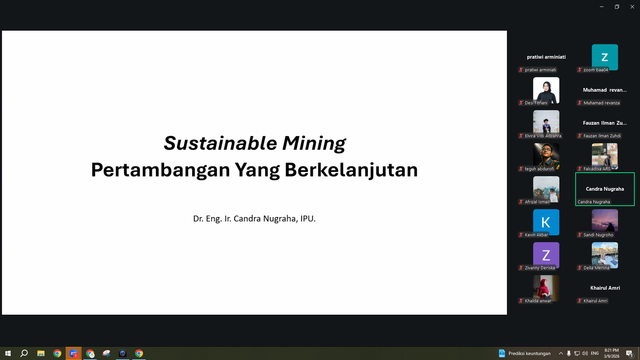Open the Windows Start menu
Viewport: 640px width, 360px height.
pos(8,353)
